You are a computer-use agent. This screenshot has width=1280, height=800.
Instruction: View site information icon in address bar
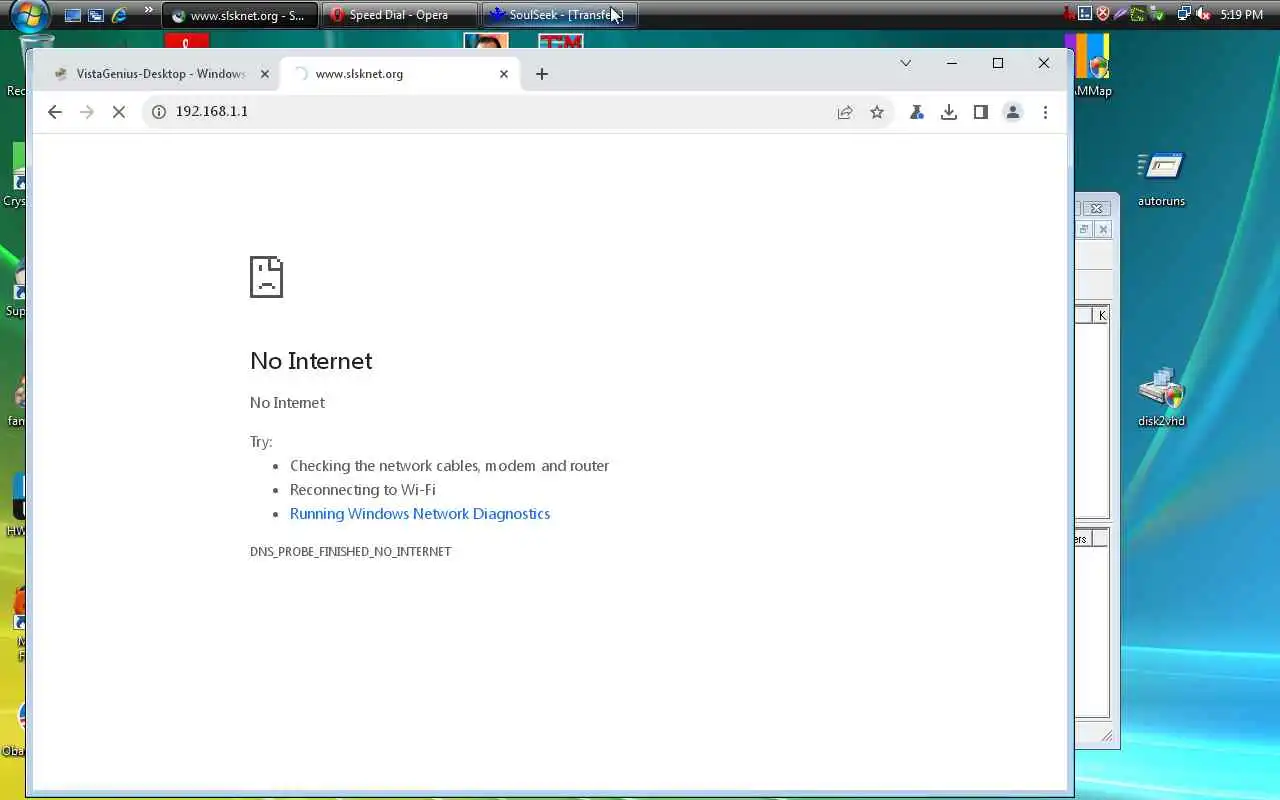coord(158,112)
